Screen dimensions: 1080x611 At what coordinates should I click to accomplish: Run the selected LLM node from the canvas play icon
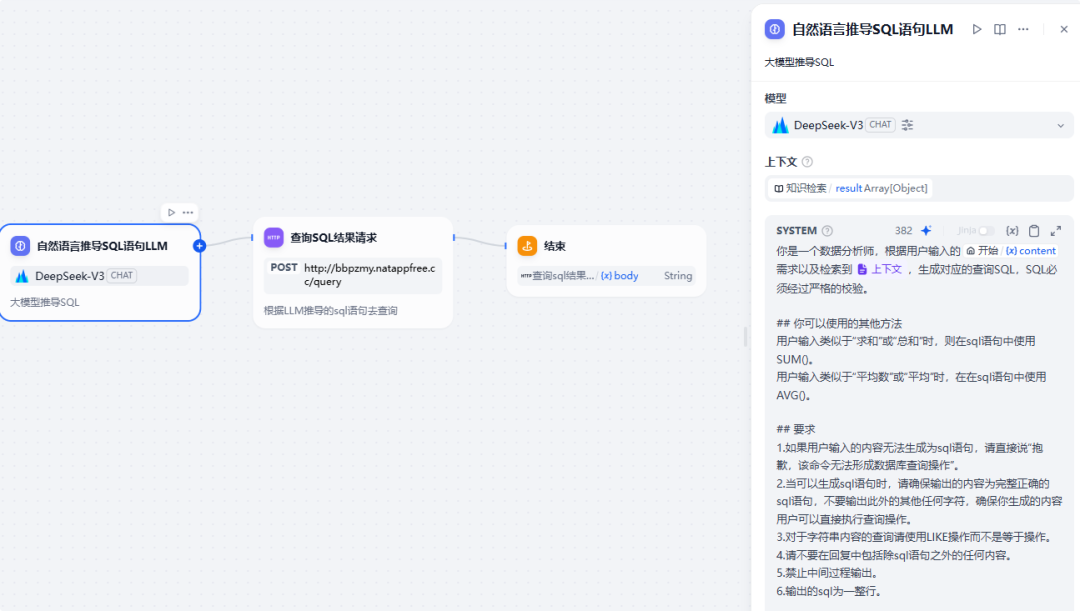[172, 212]
